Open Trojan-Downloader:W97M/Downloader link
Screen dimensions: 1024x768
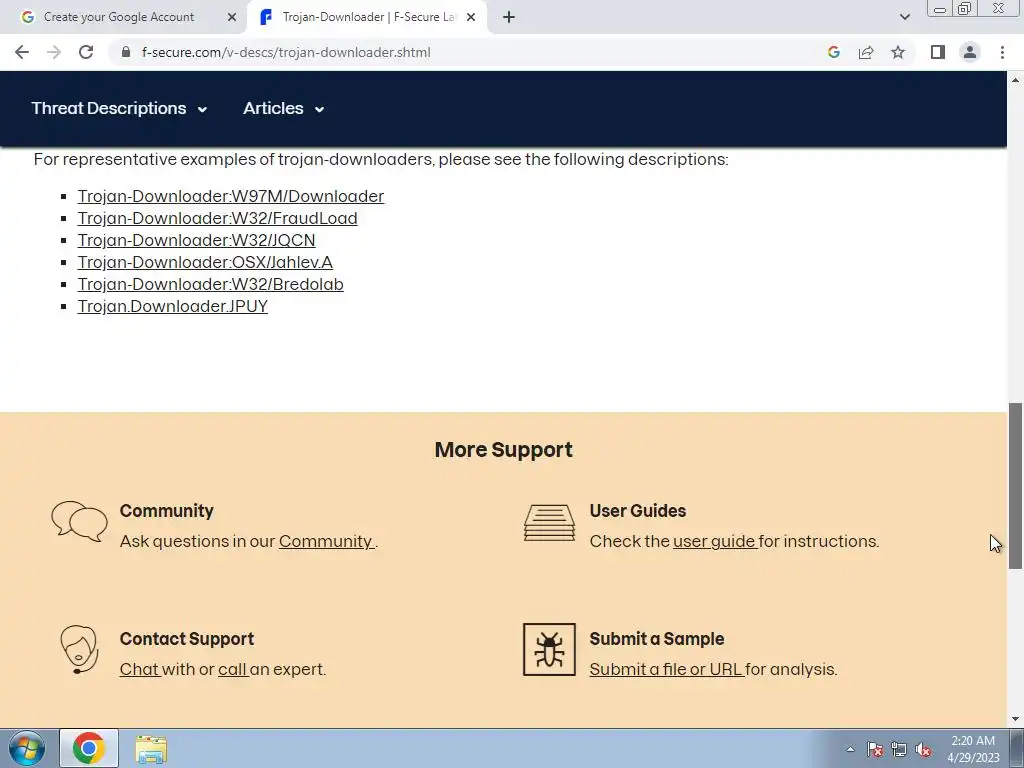click(x=231, y=196)
